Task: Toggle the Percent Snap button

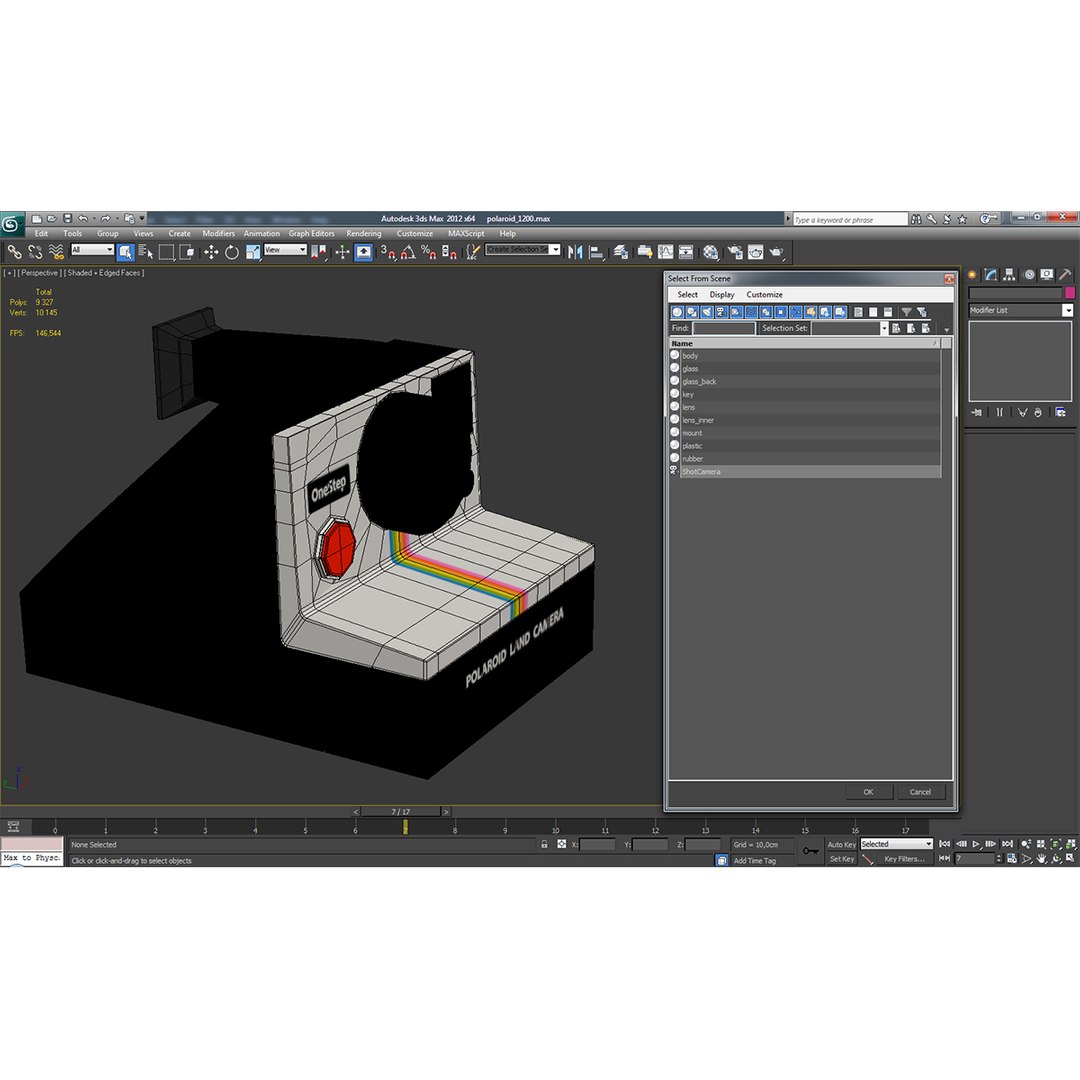Action: click(428, 252)
